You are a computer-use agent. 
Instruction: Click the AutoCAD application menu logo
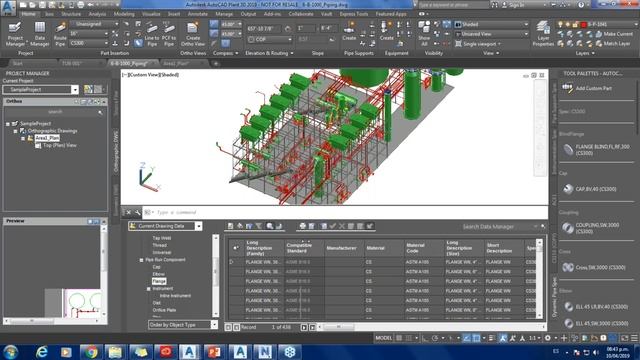(8, 7)
